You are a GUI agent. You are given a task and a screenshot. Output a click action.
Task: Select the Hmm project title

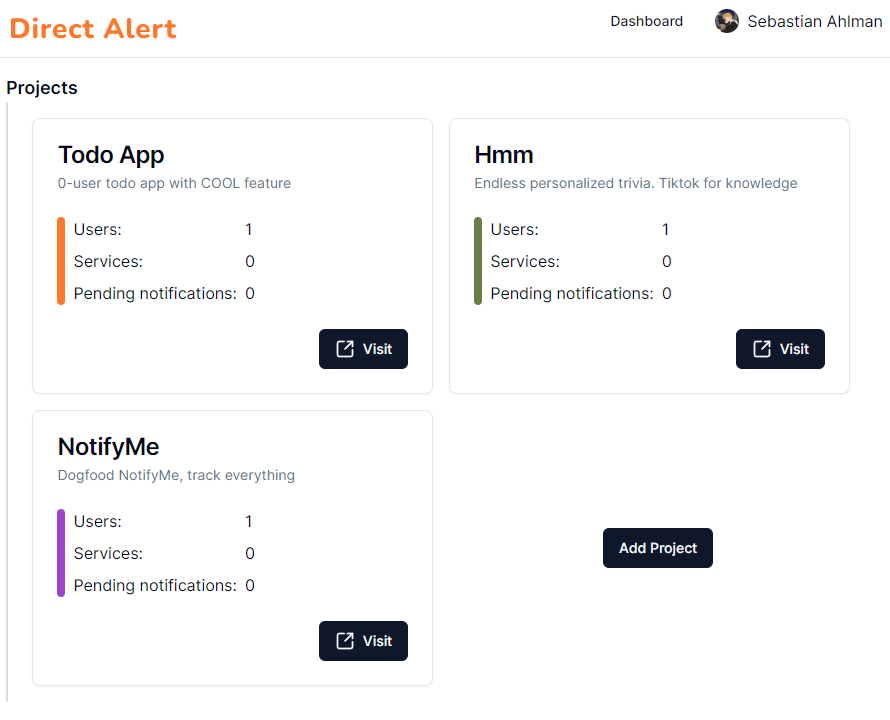(x=504, y=155)
